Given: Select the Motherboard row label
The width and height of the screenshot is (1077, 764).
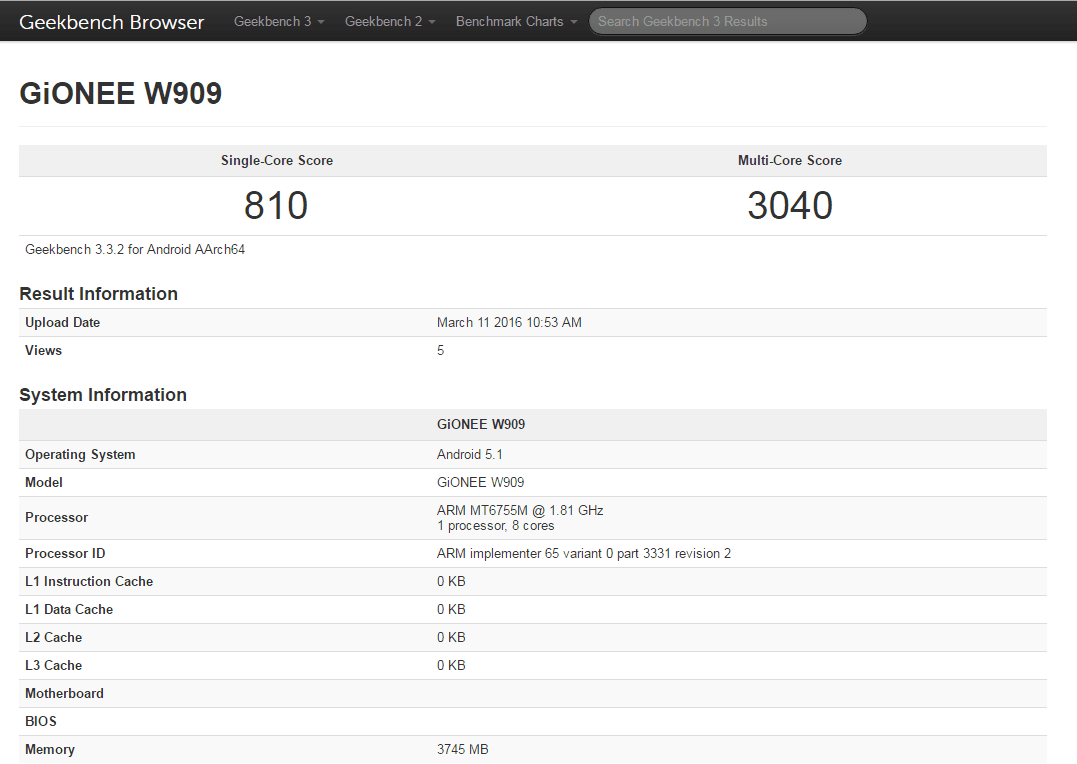Looking at the screenshot, I should coord(64,693).
